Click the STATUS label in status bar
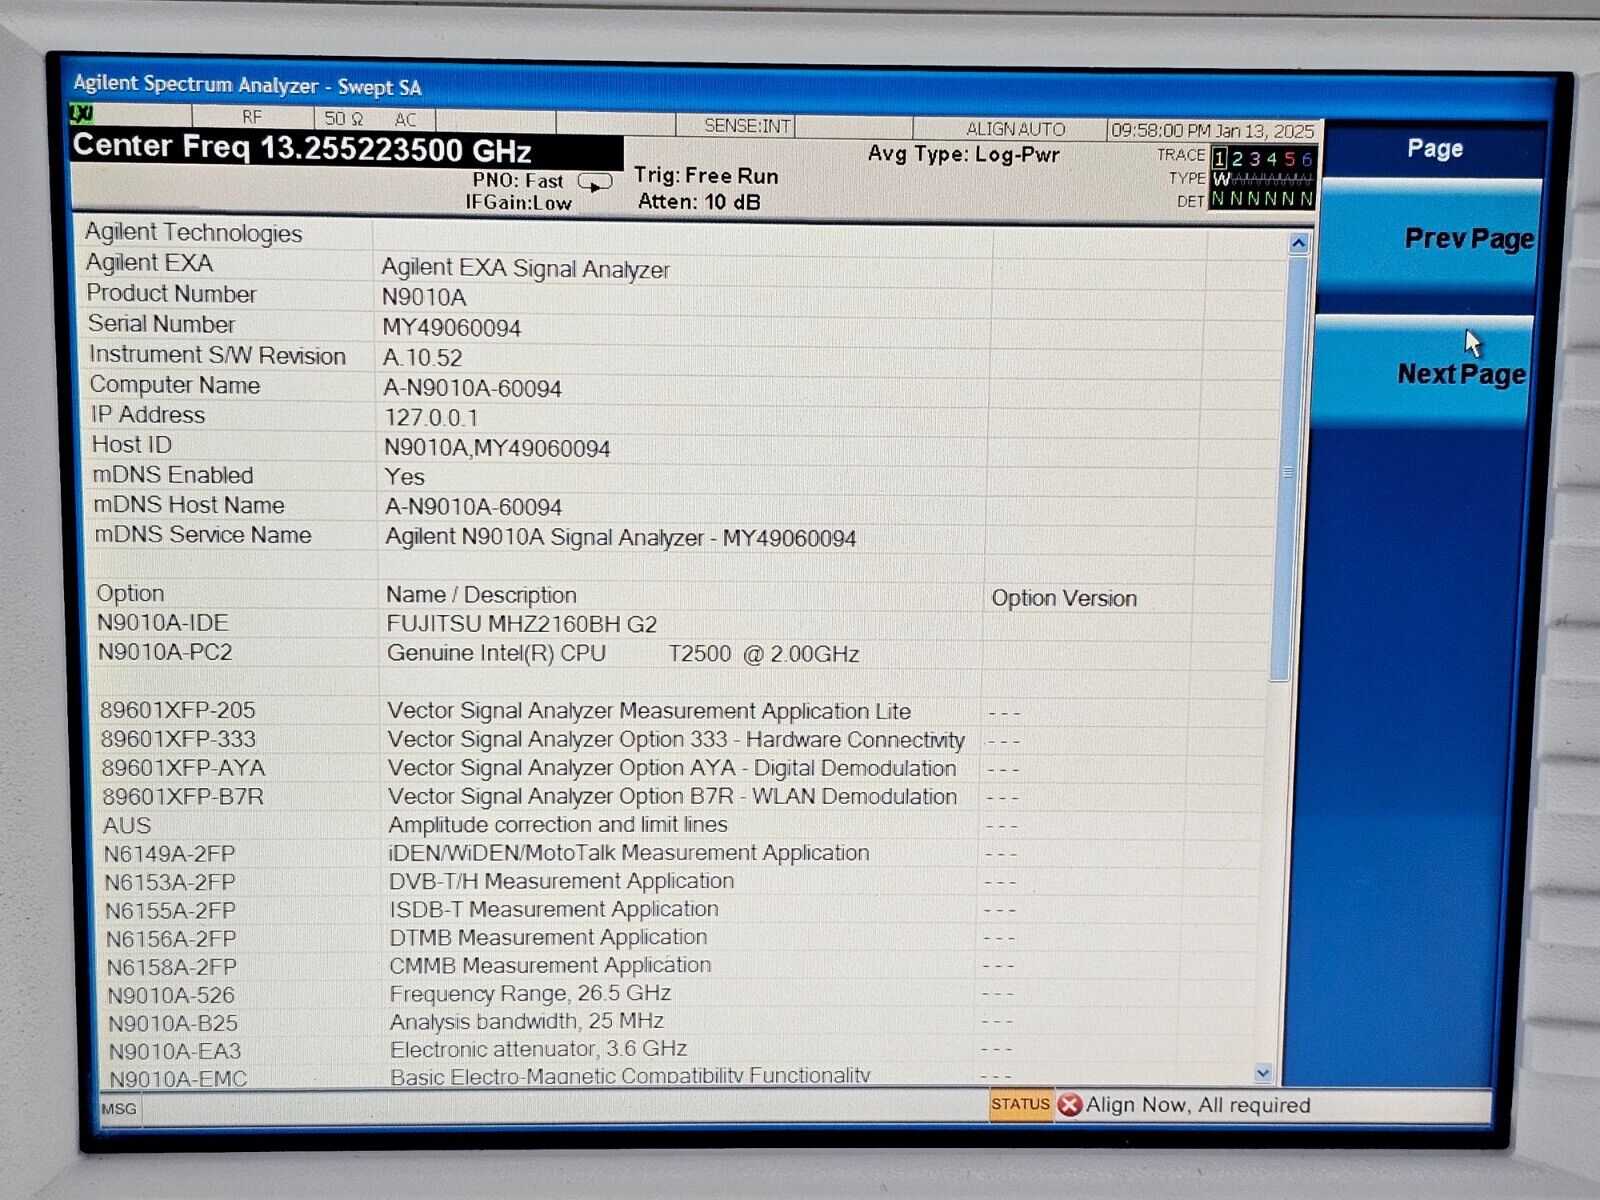The width and height of the screenshot is (1600, 1200). pyautogui.click(x=1020, y=1104)
